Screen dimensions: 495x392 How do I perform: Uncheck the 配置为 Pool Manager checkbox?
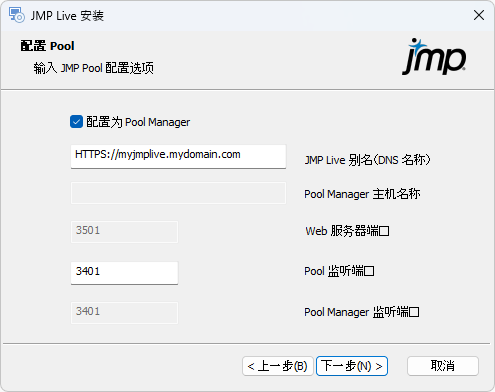tap(76, 122)
